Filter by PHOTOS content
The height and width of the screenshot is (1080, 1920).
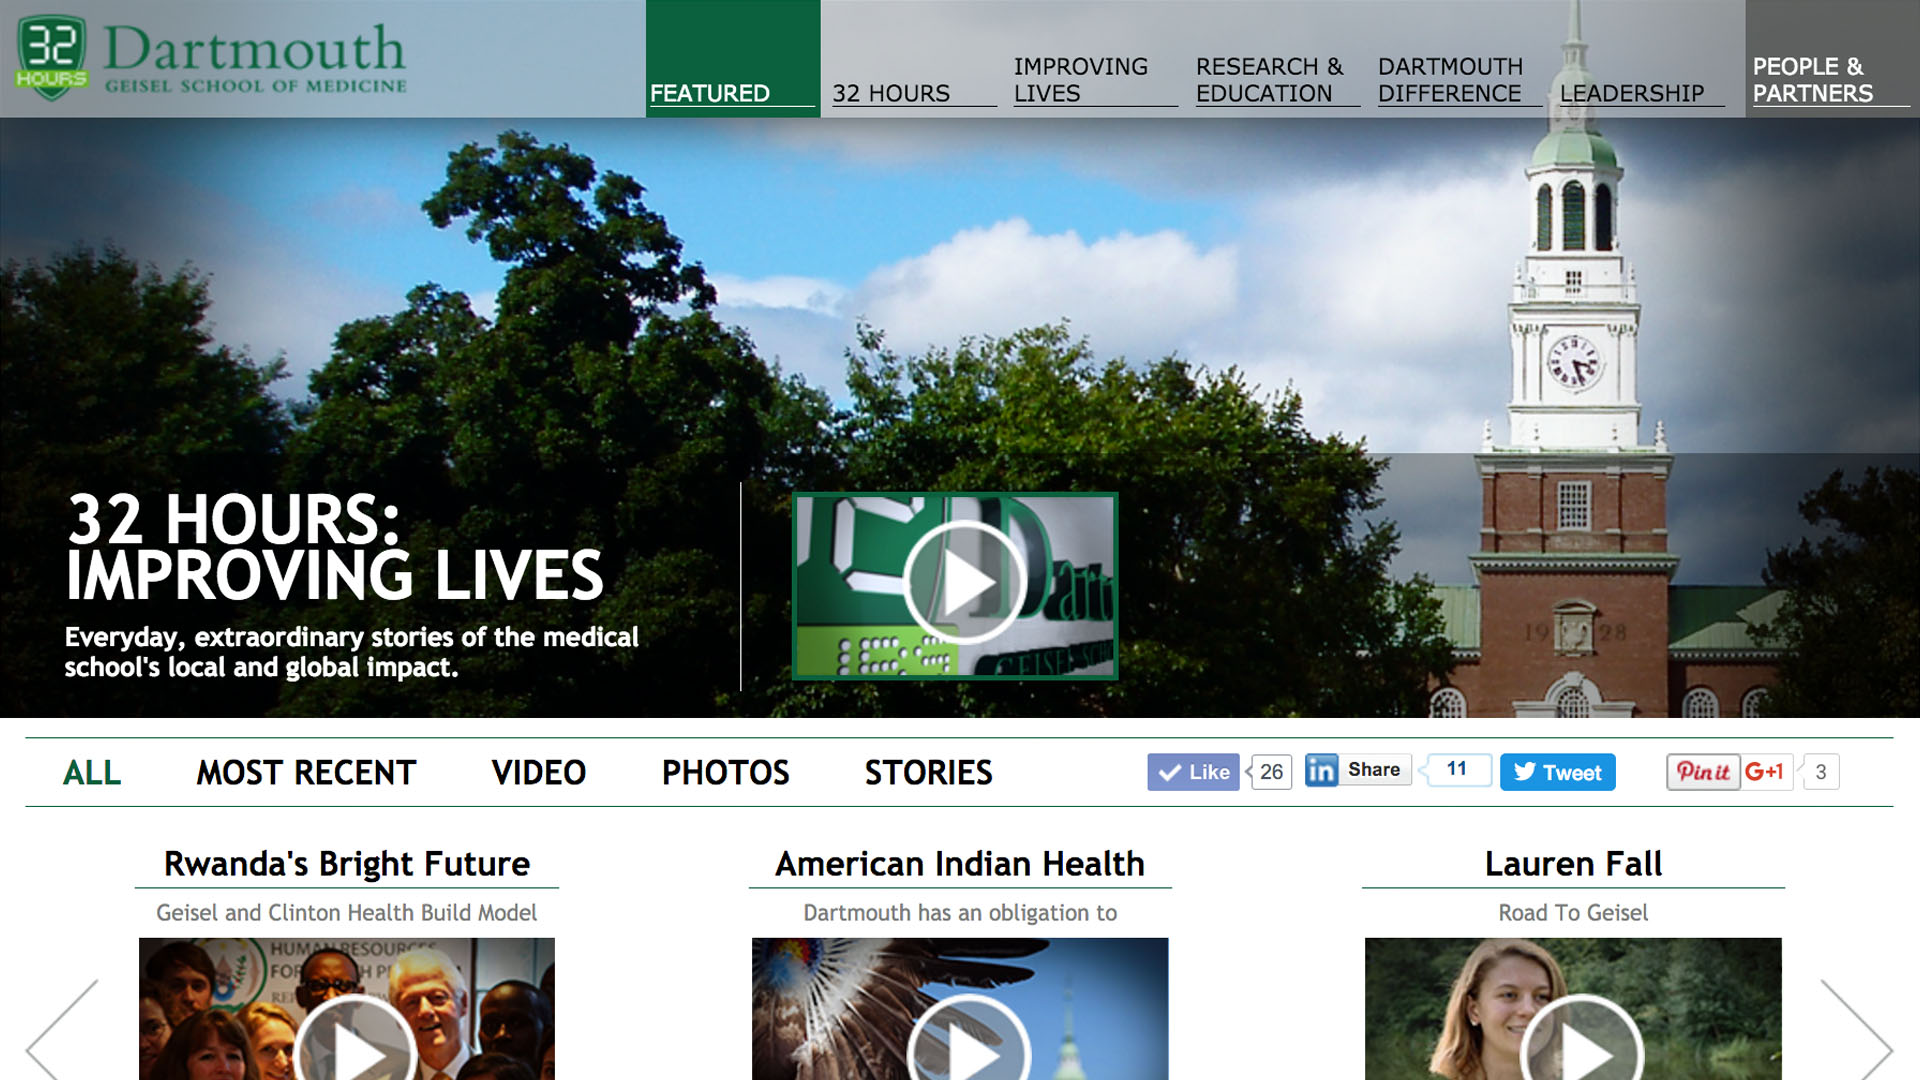[x=726, y=773]
